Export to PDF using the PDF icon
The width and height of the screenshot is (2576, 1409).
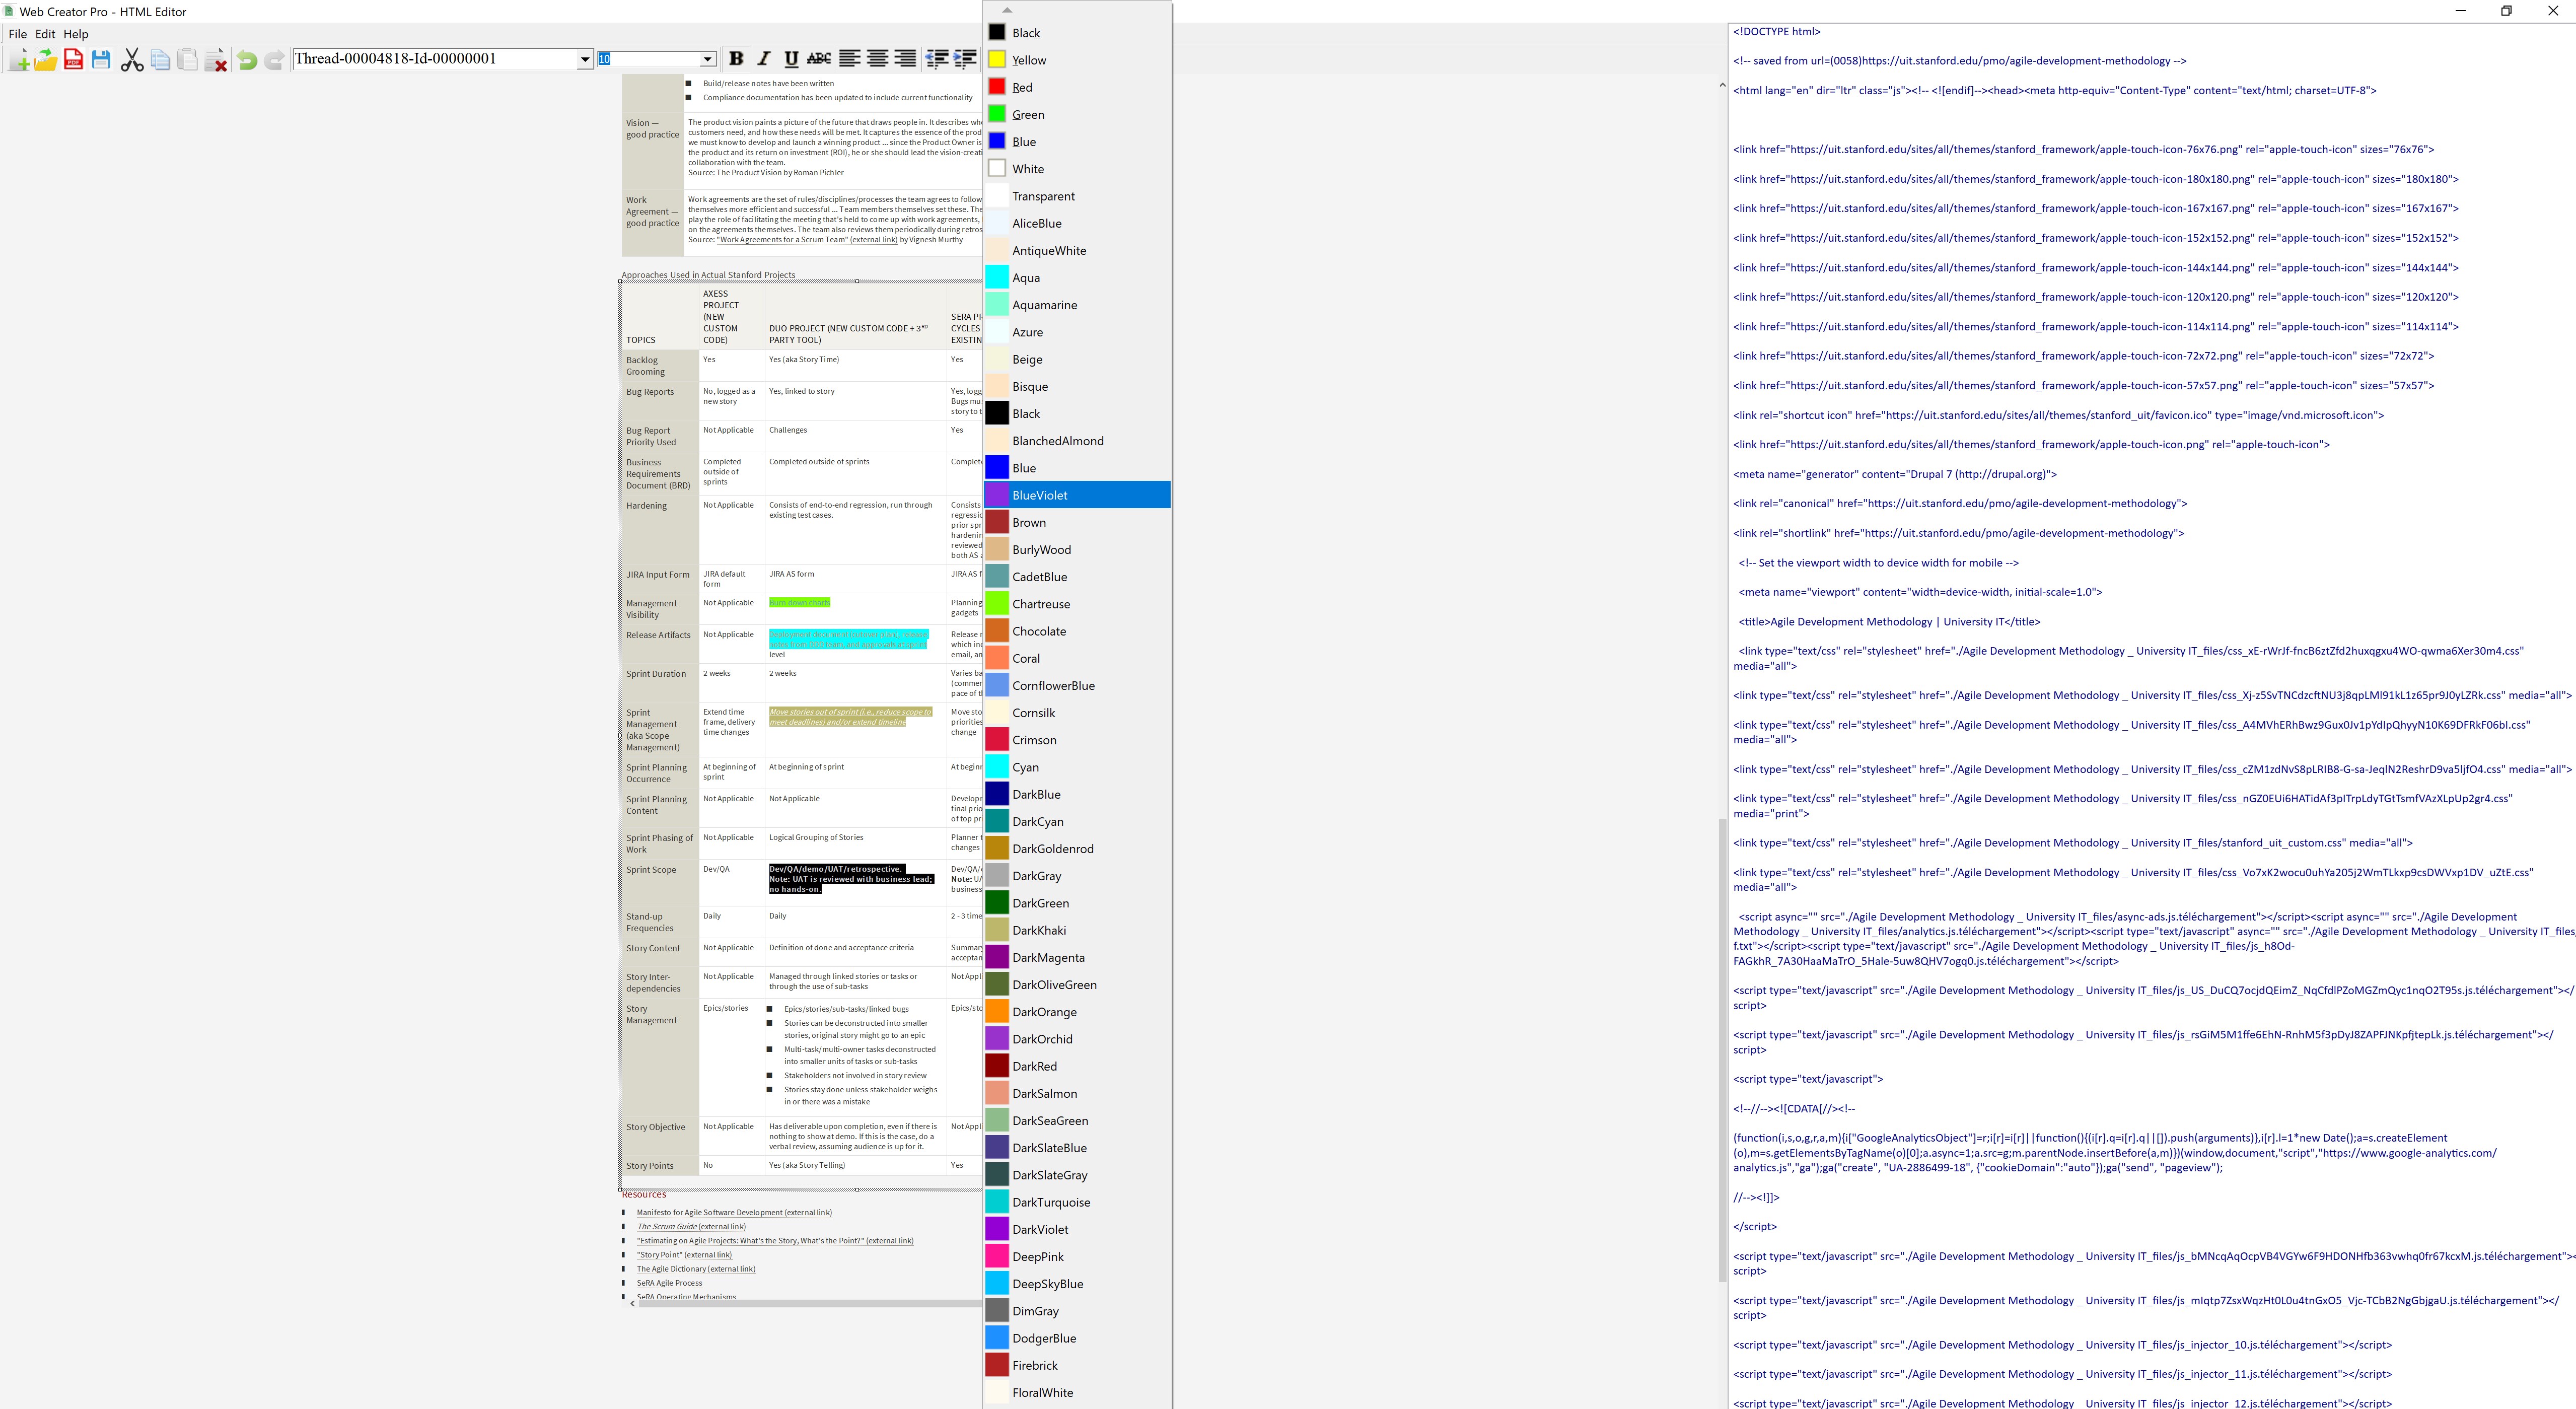coord(73,60)
